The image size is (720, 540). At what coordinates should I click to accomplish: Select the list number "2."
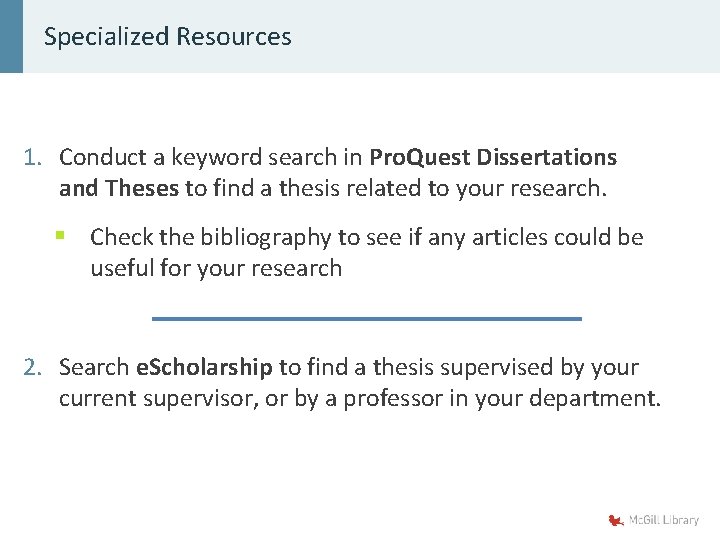tap(34, 367)
